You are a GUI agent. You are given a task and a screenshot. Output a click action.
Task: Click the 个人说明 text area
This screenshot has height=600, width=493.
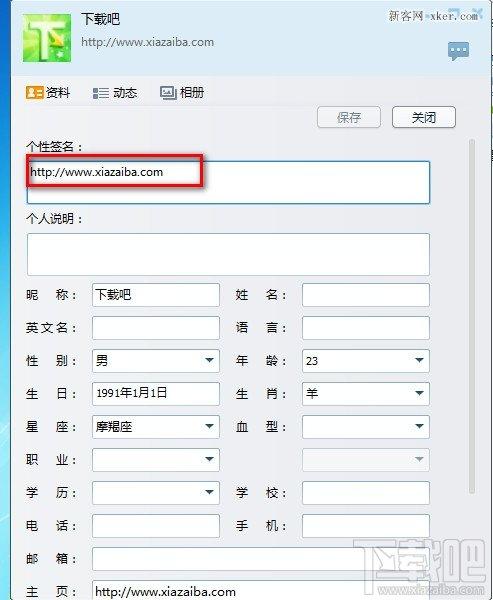pos(228,254)
